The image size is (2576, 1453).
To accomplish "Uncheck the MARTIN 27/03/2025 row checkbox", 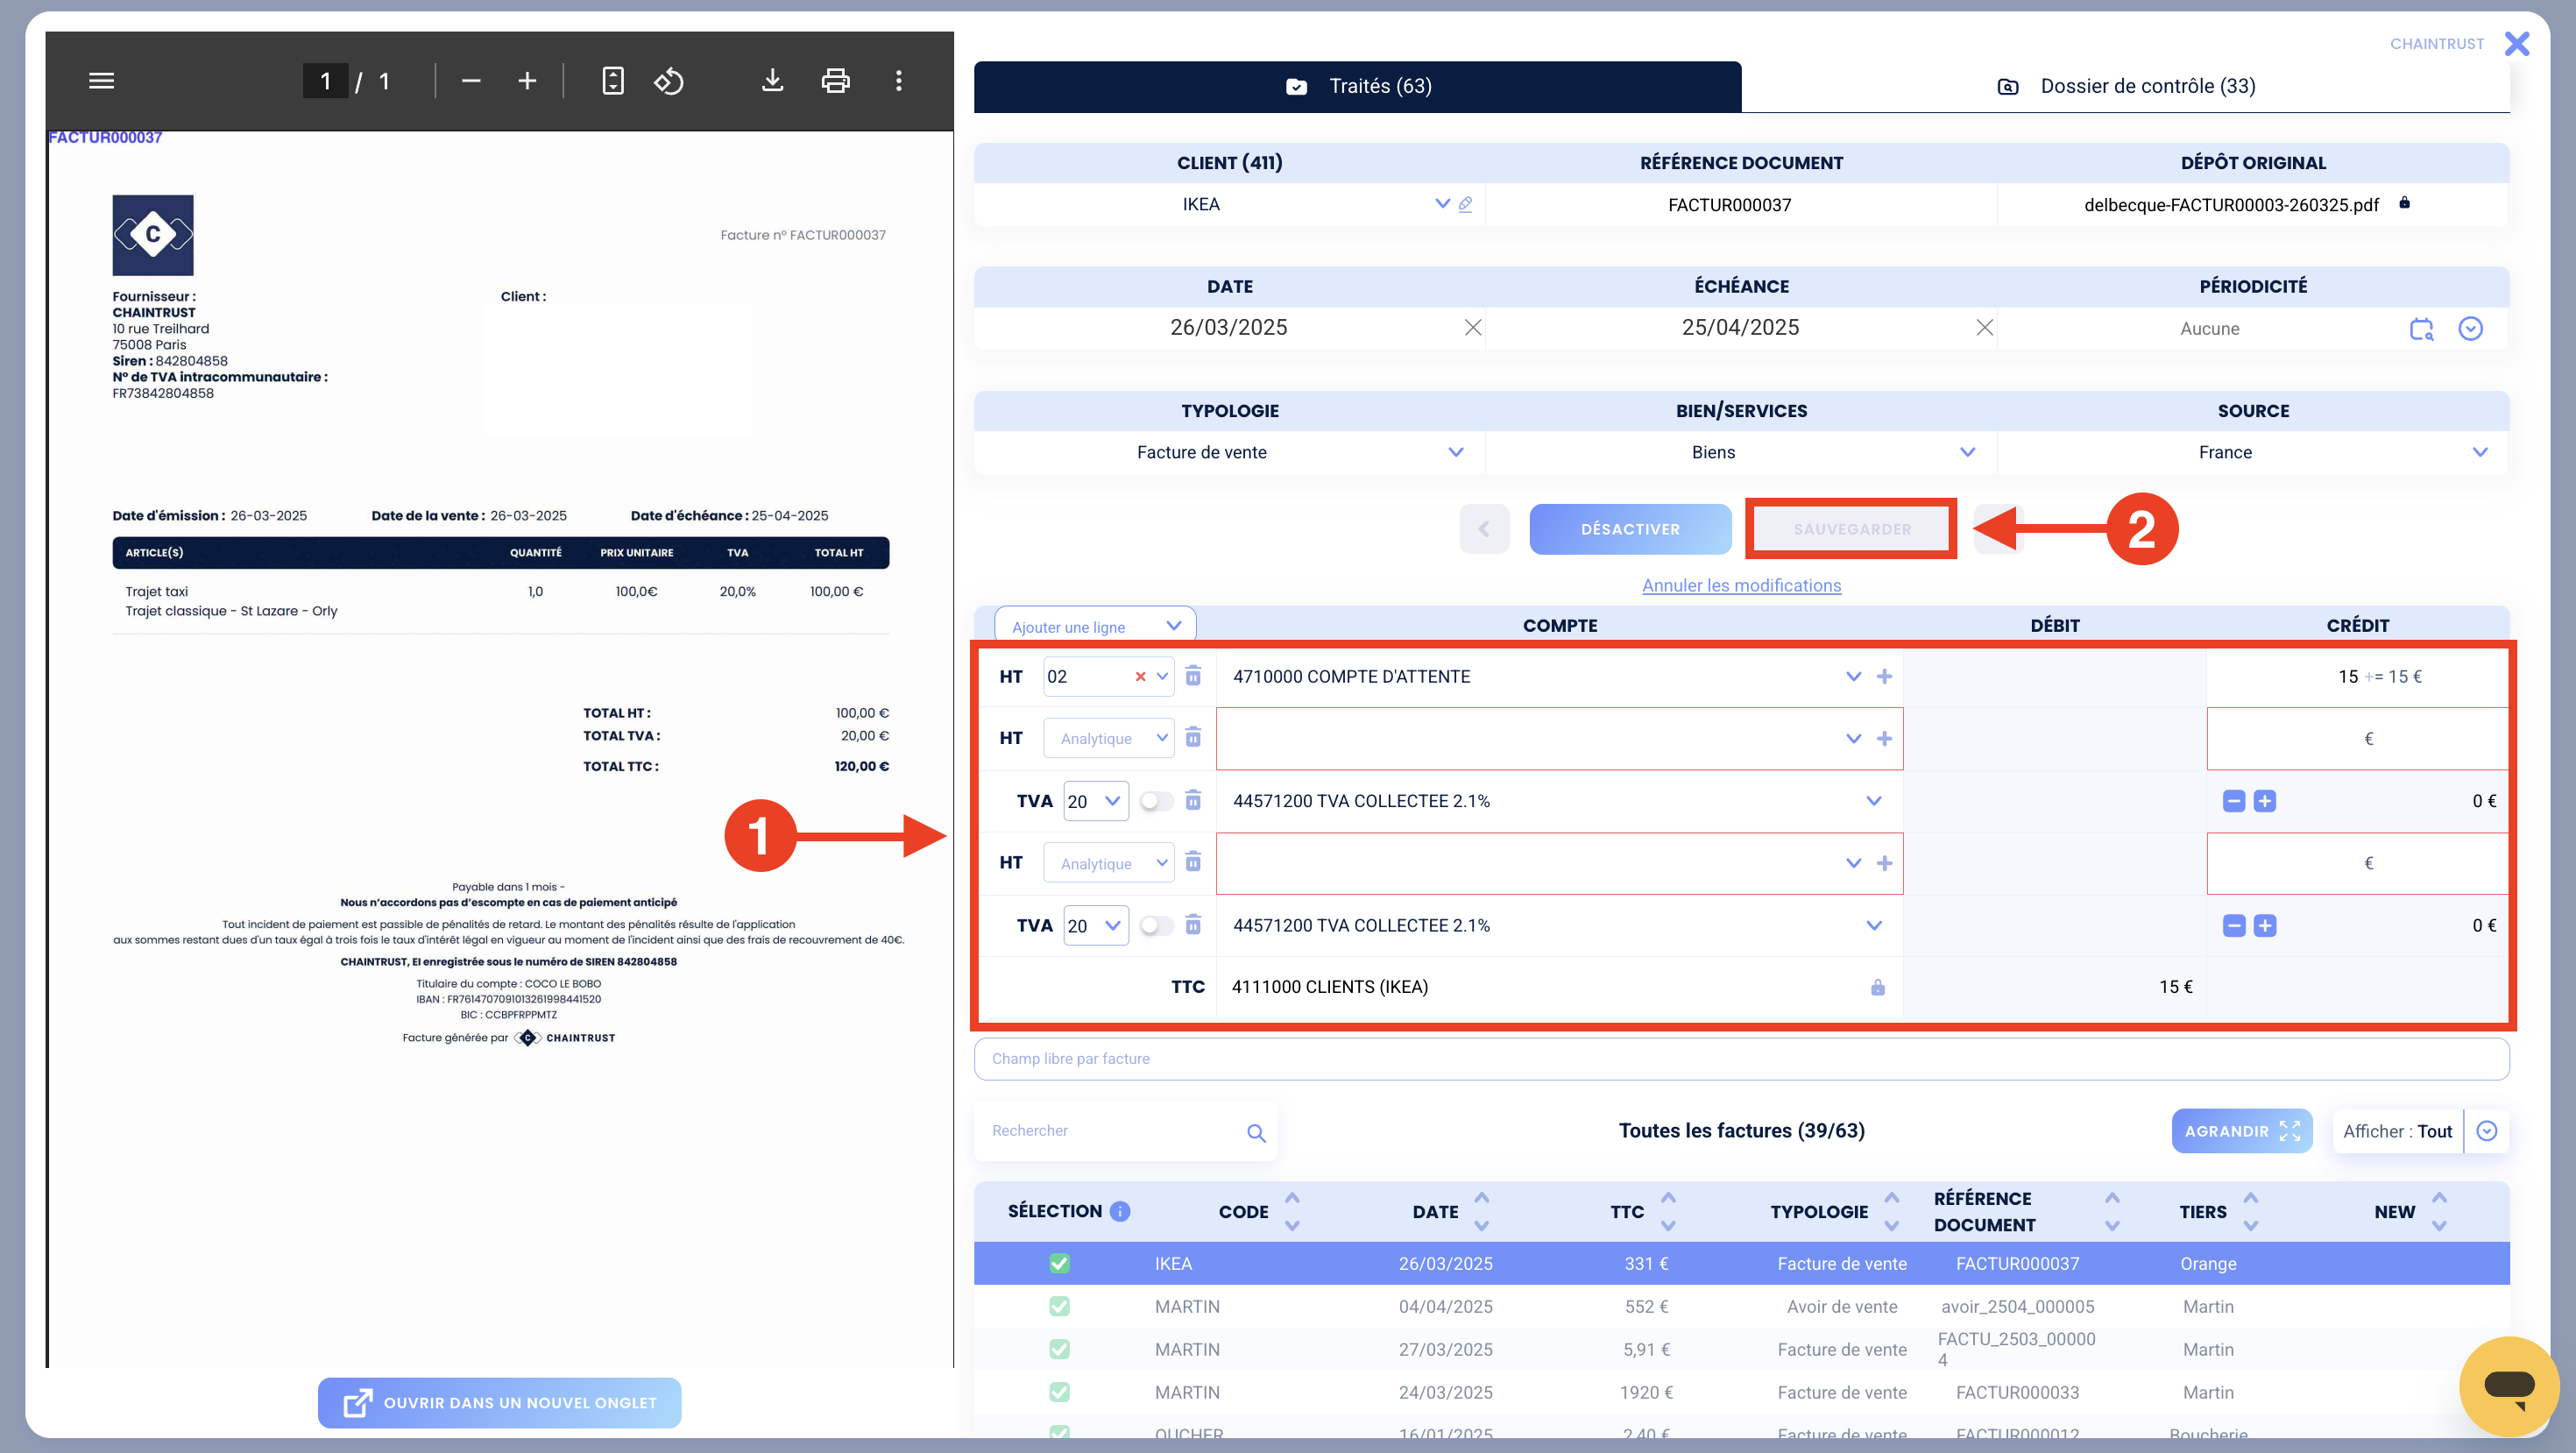I will point(1059,1349).
